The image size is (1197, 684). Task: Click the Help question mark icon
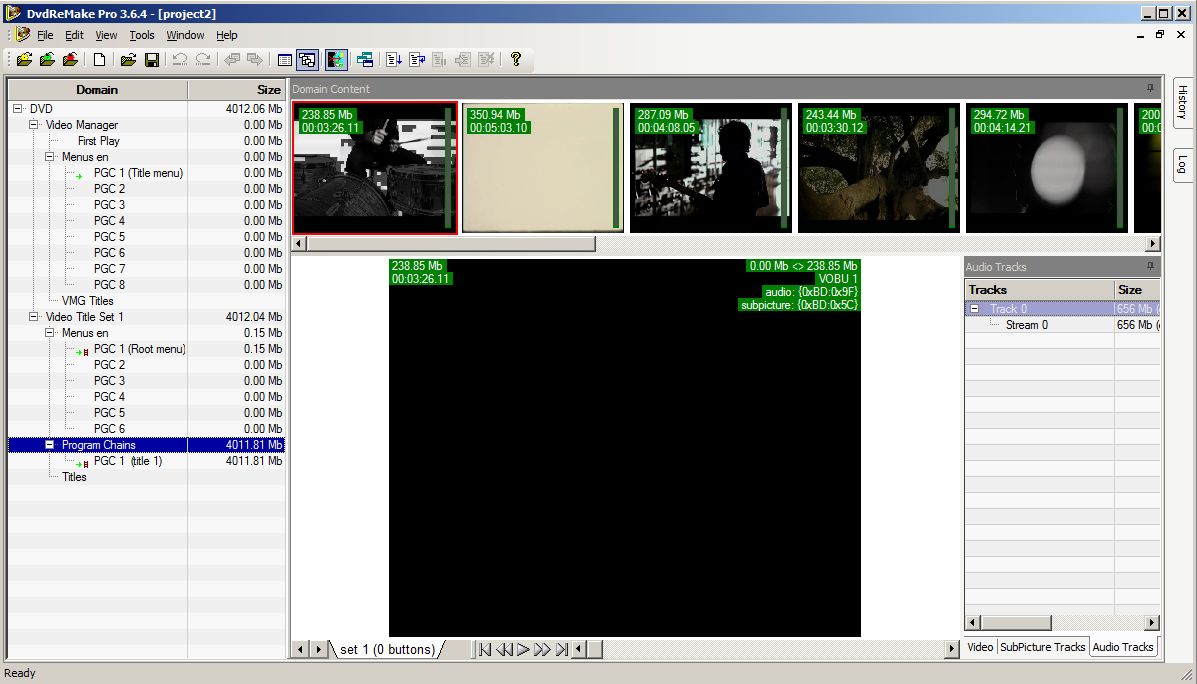[x=515, y=60]
